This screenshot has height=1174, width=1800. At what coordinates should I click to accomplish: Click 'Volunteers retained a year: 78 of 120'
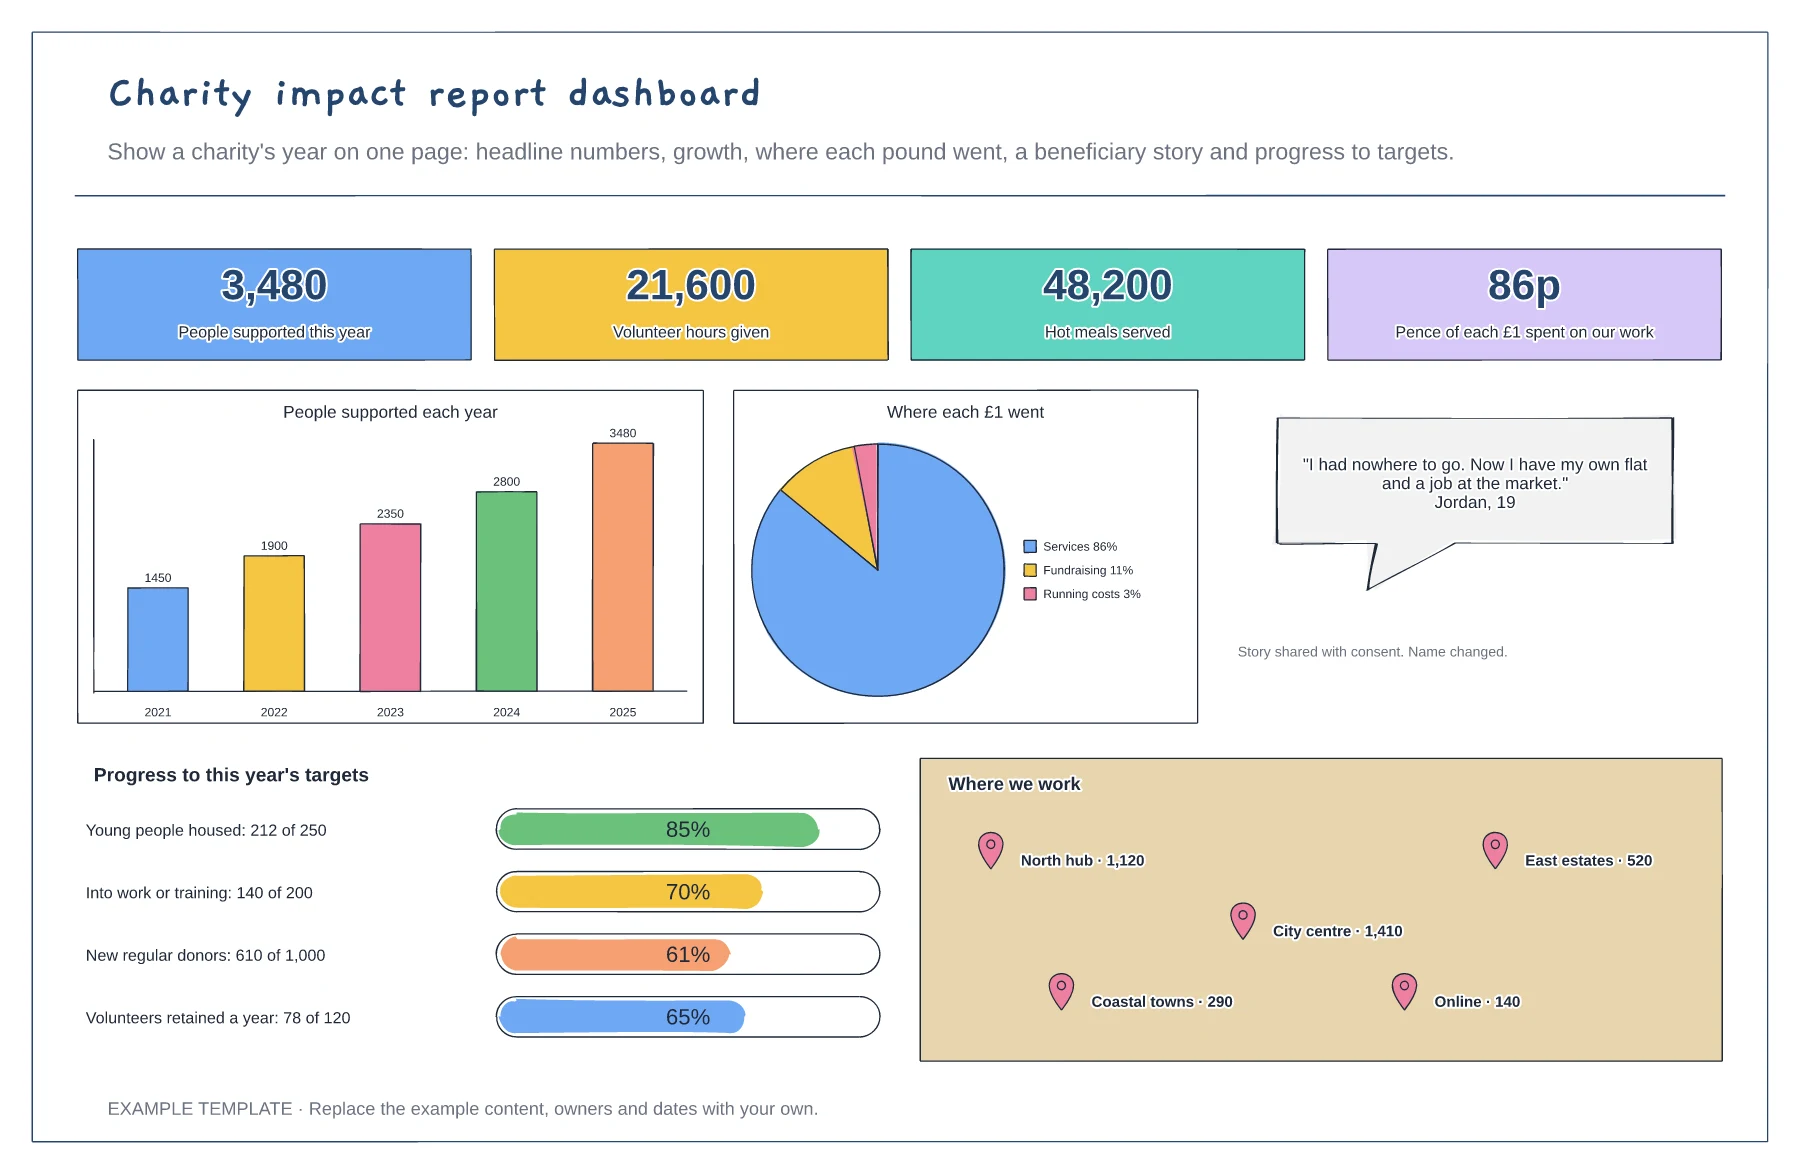[218, 1018]
